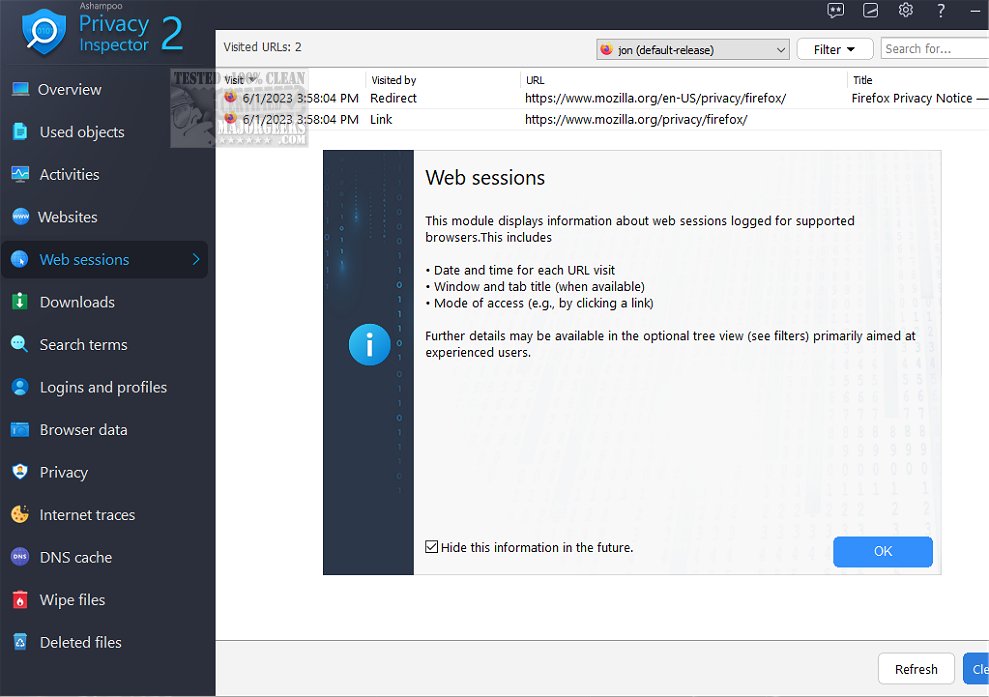Minimize the Privacy Inspector window
Screen dimensions: 989x697
point(975,10)
